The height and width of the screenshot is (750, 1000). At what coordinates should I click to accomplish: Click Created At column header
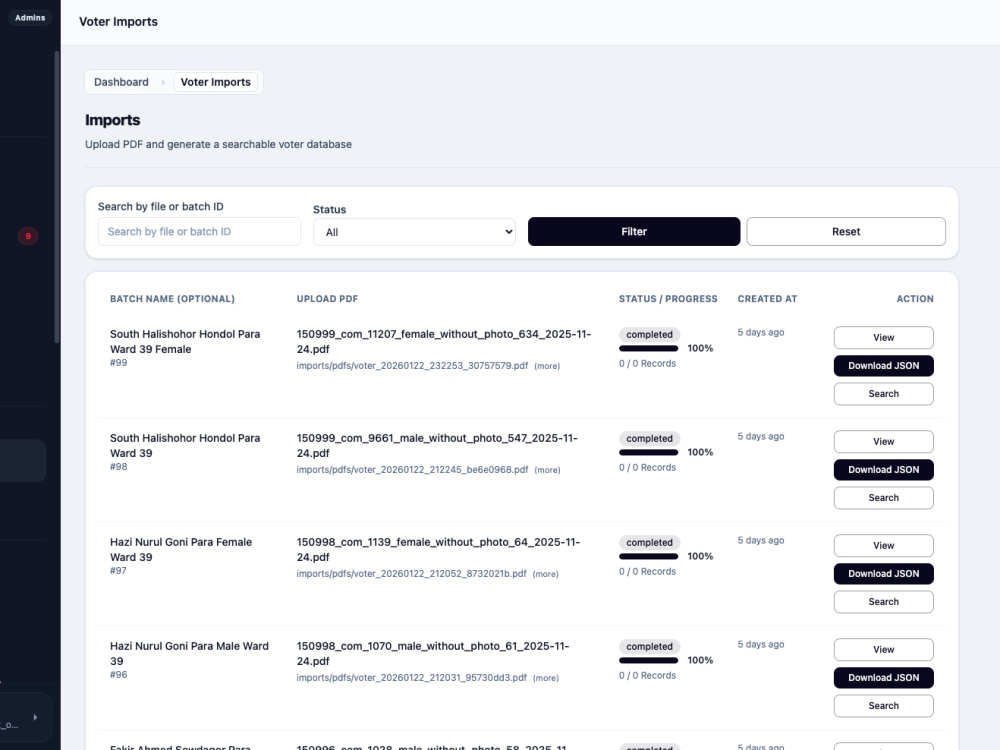(767, 298)
